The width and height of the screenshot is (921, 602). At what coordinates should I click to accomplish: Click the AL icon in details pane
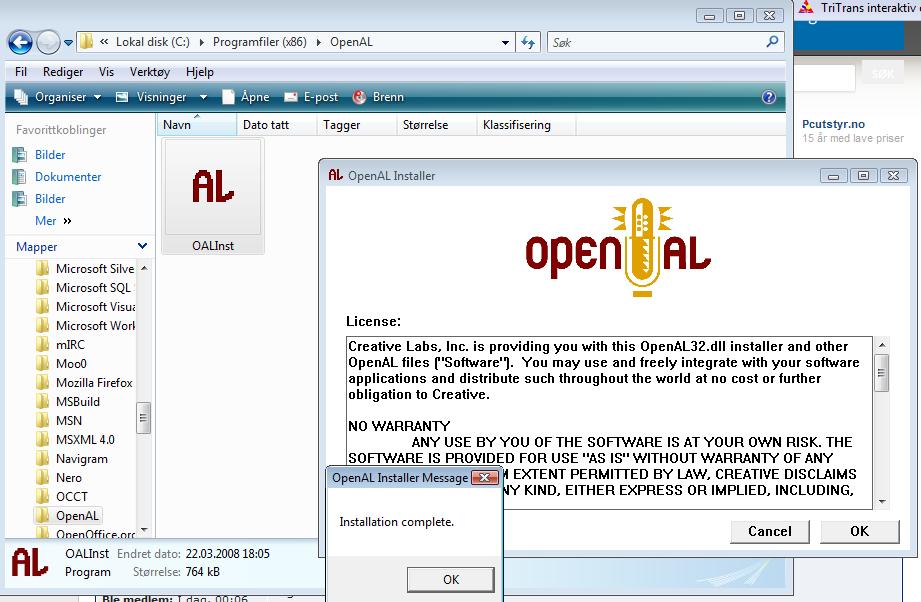coord(29,562)
